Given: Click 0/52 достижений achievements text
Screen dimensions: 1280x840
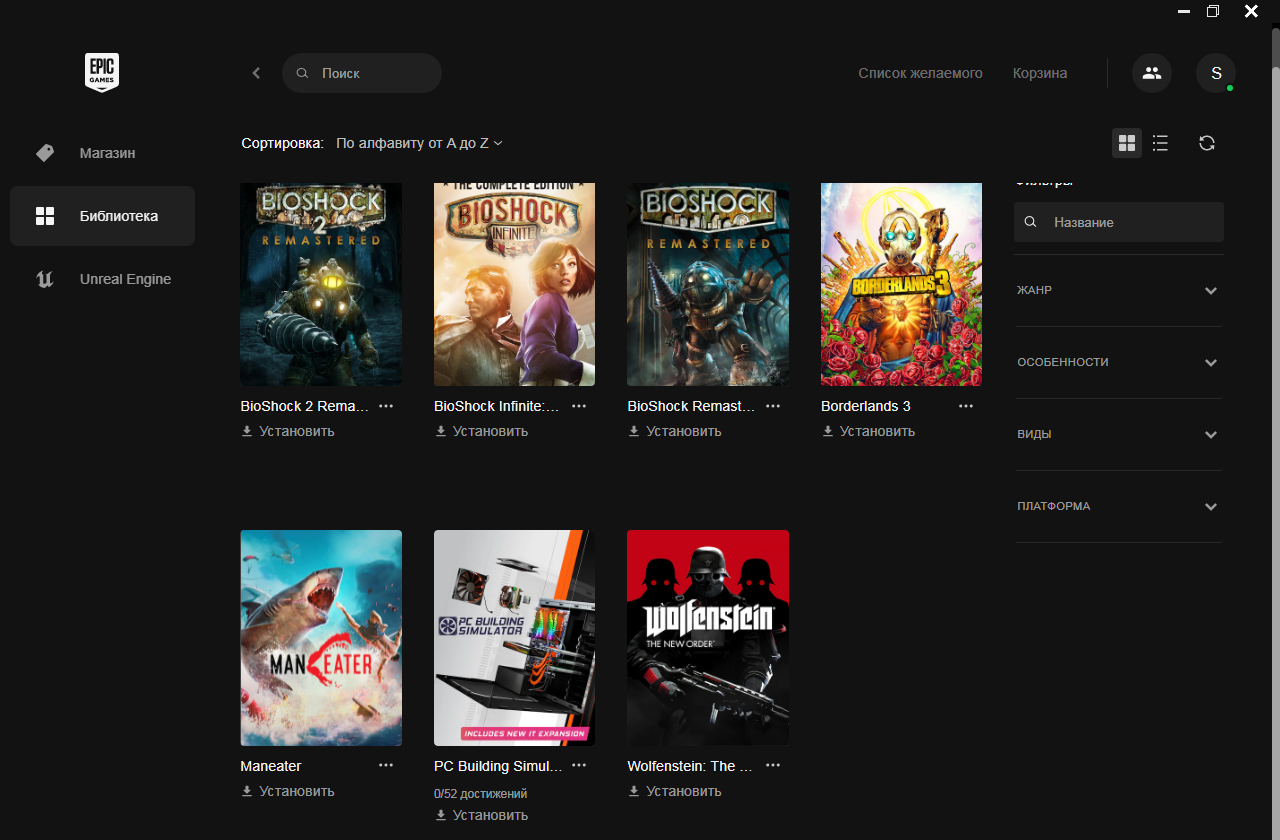Looking at the screenshot, I should [480, 793].
